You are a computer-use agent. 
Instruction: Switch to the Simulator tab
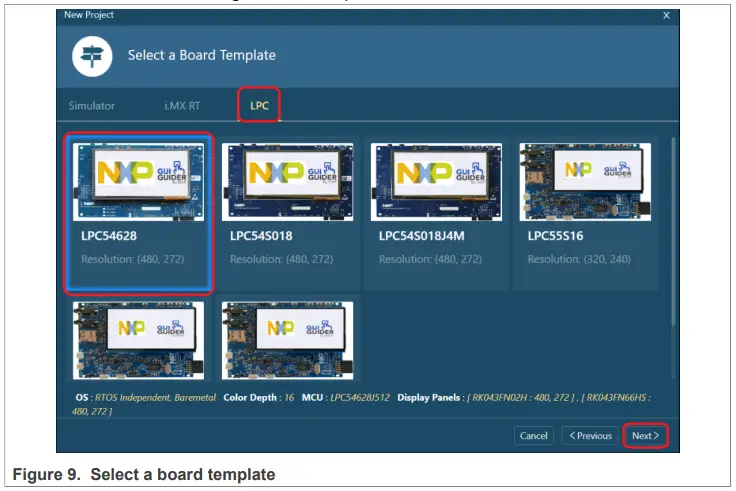pyautogui.click(x=92, y=106)
